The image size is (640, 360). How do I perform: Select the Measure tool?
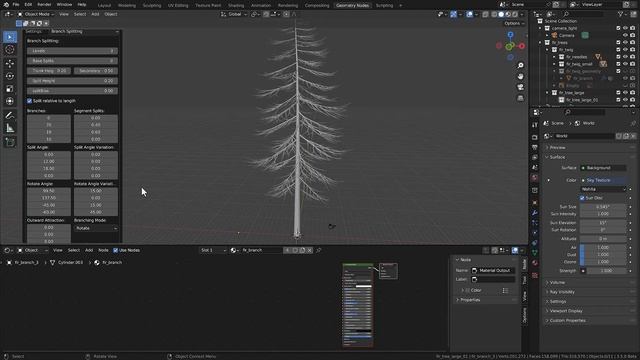tap(10, 128)
